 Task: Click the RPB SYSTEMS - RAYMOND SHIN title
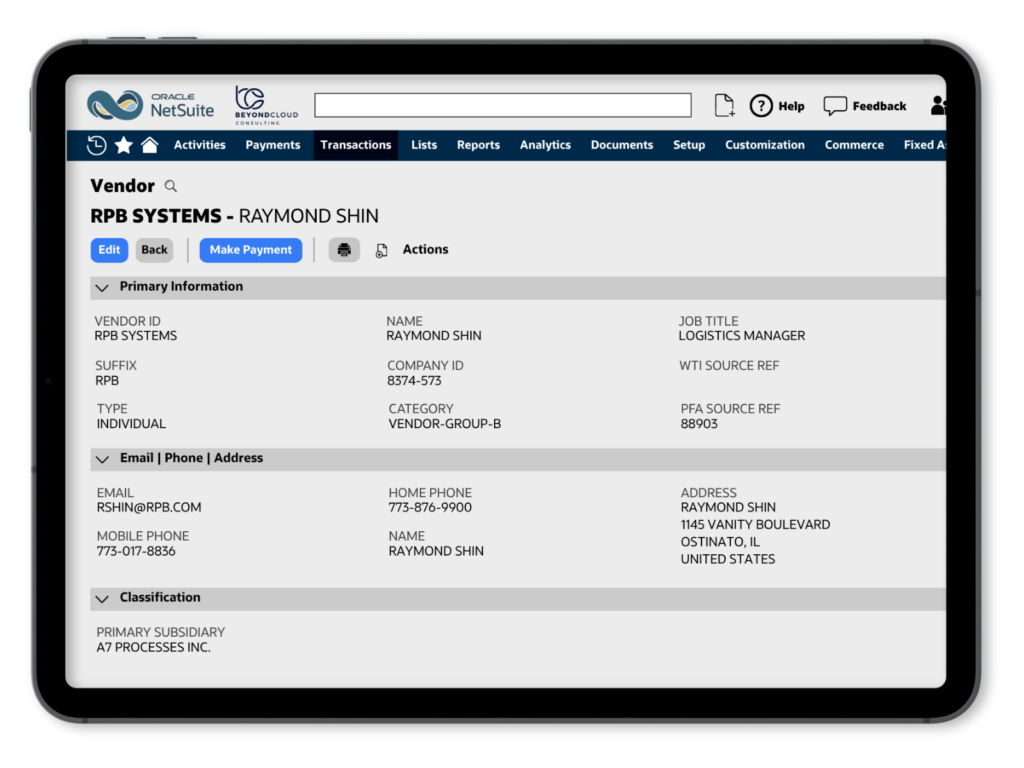click(x=234, y=216)
